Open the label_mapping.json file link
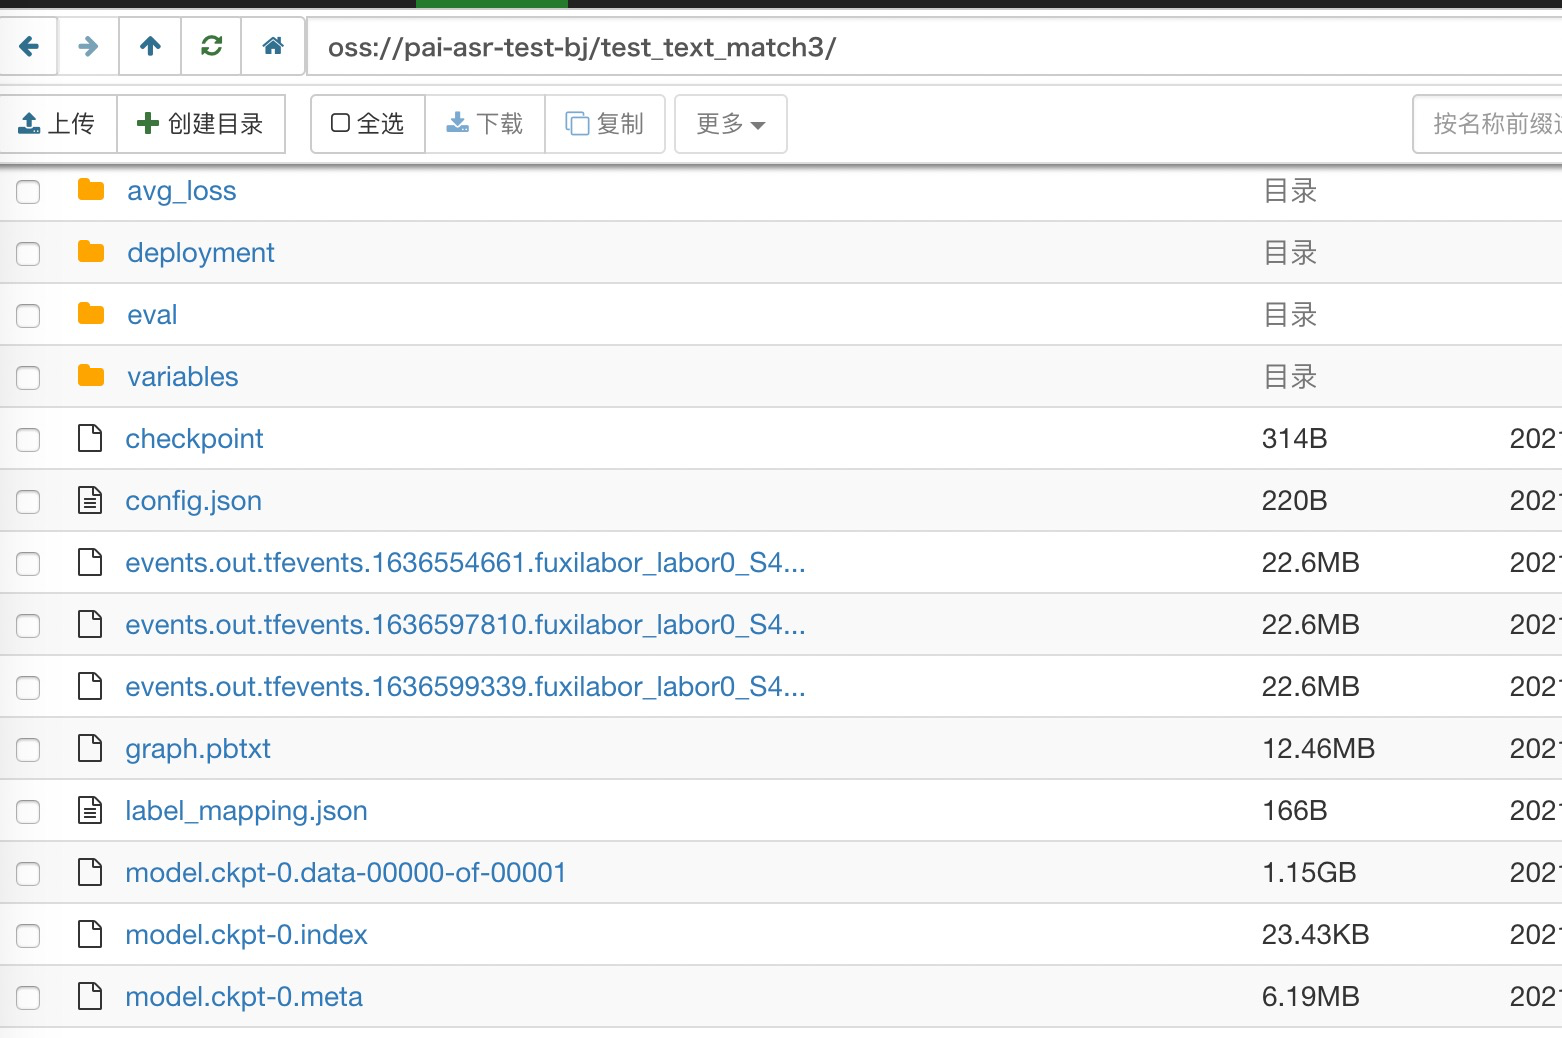Viewport: 1562px width, 1038px height. point(246,811)
